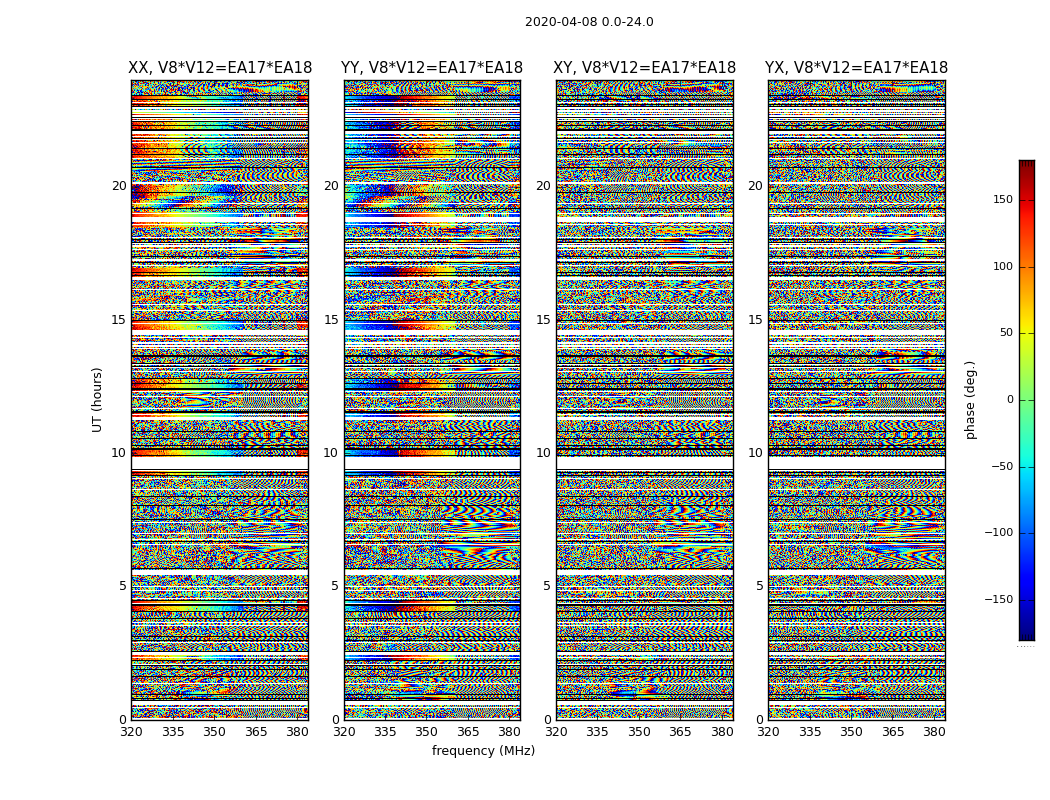
Task: Click the 10 hour tick of XX panel
Action: point(119,453)
